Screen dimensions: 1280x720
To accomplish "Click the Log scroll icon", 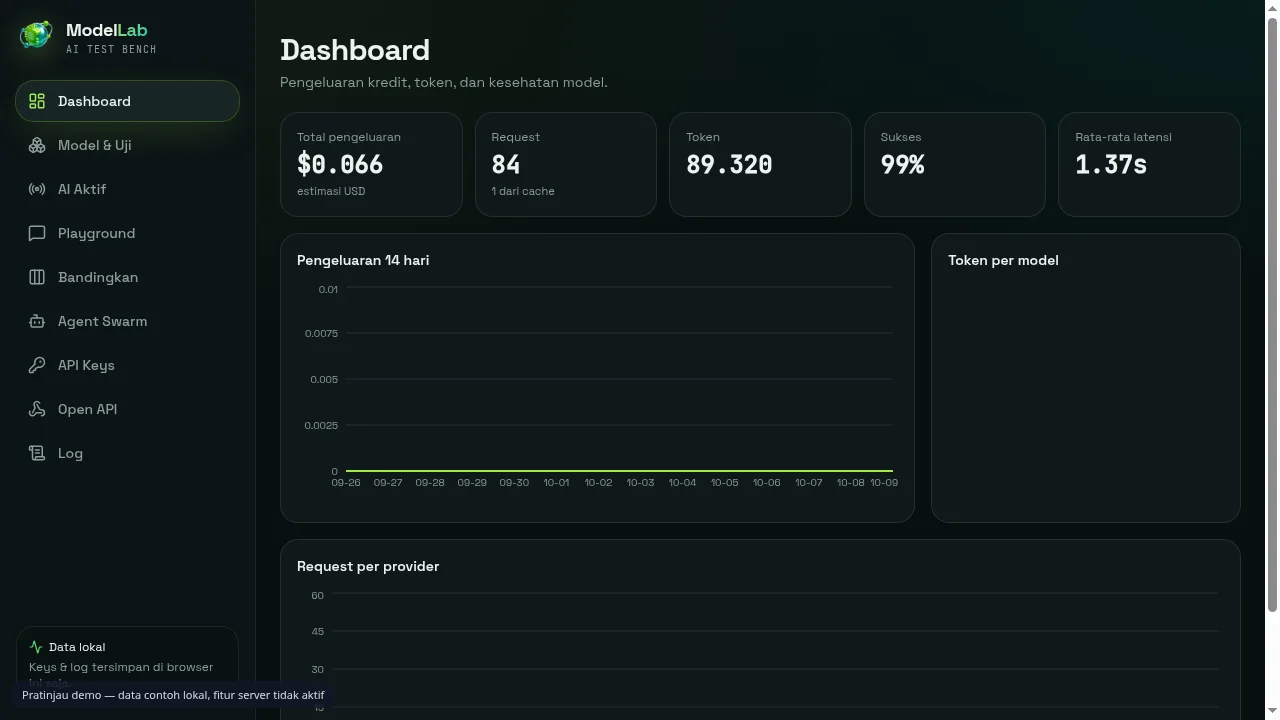I will point(37,453).
